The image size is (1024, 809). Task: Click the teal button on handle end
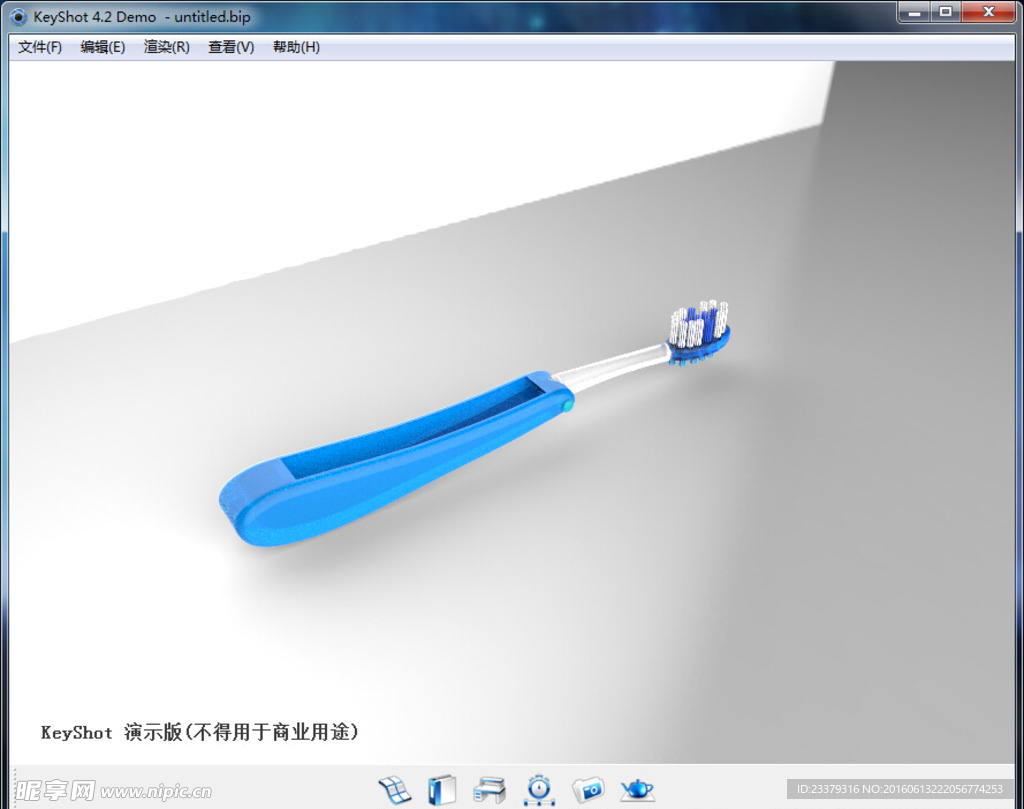coord(568,406)
